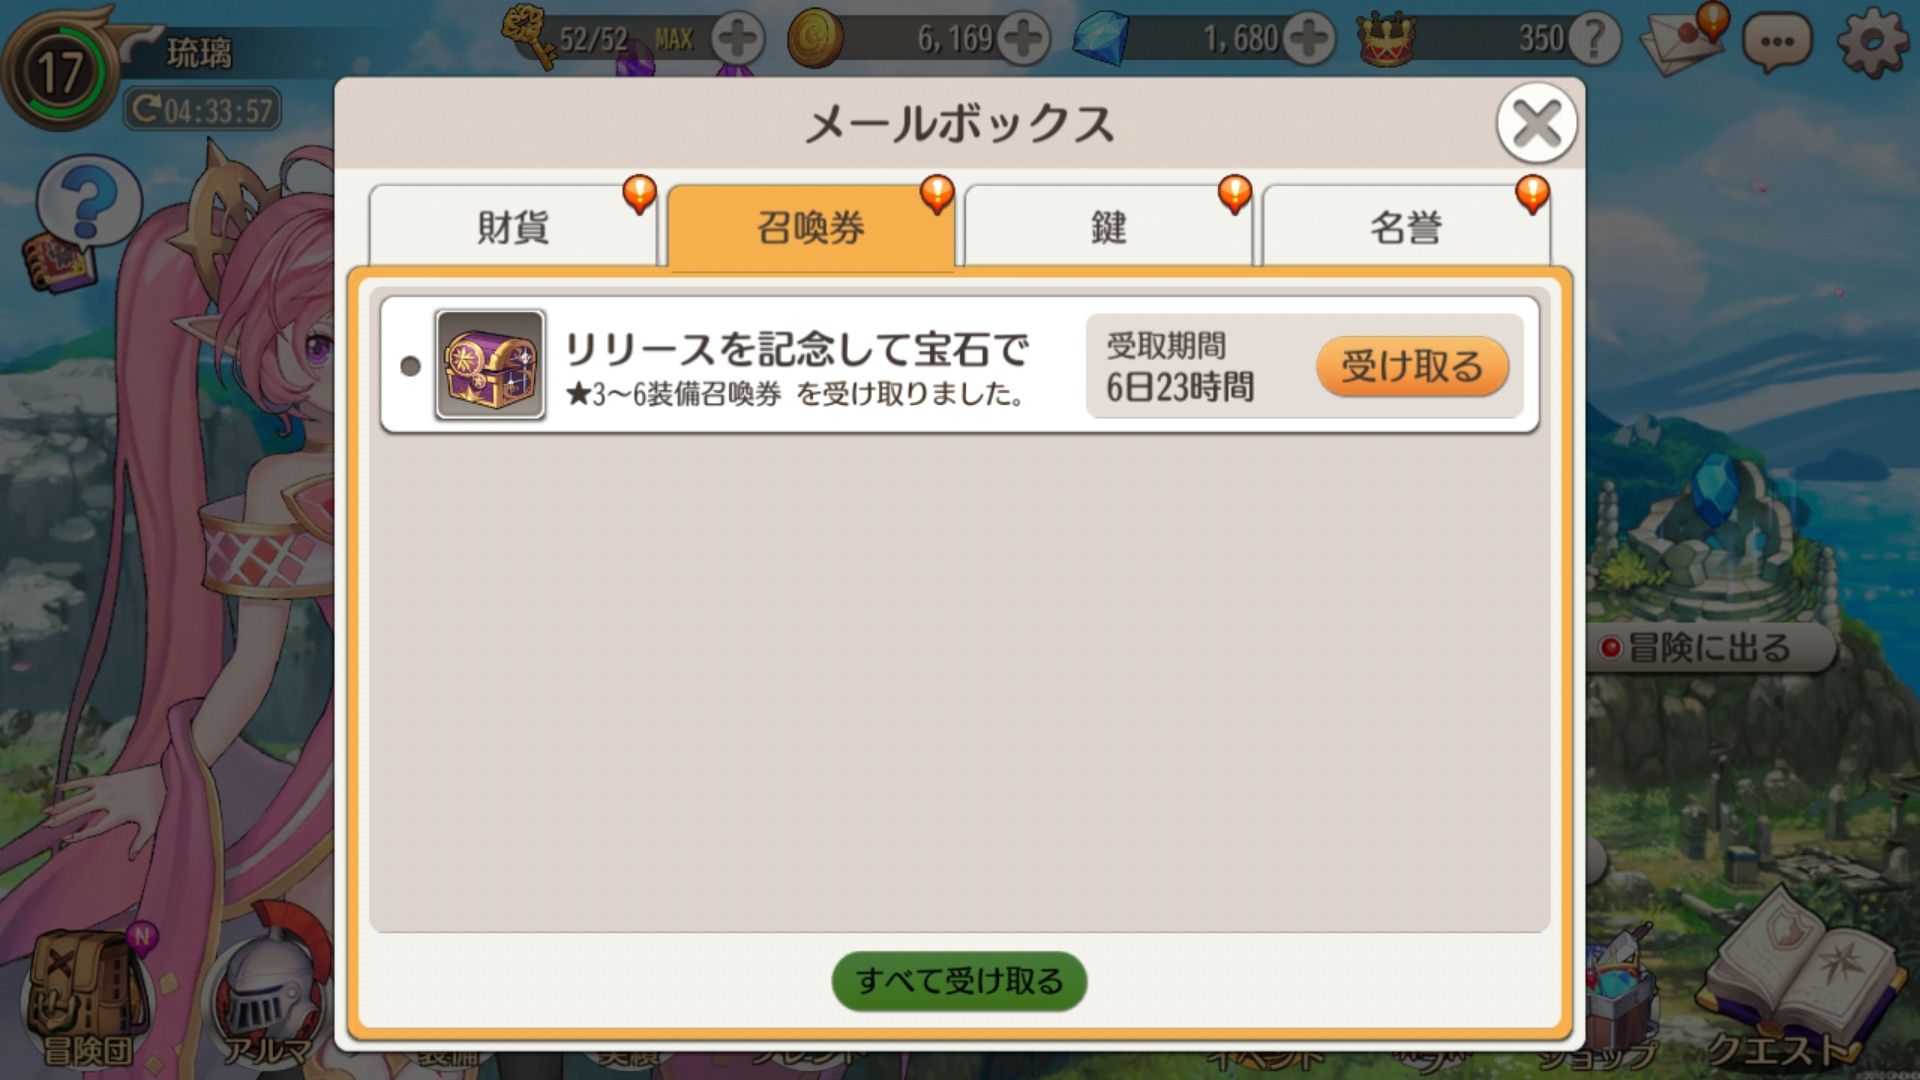The image size is (1920, 1080).
Task: Add blue gems with plus icon
Action: 1309,40
